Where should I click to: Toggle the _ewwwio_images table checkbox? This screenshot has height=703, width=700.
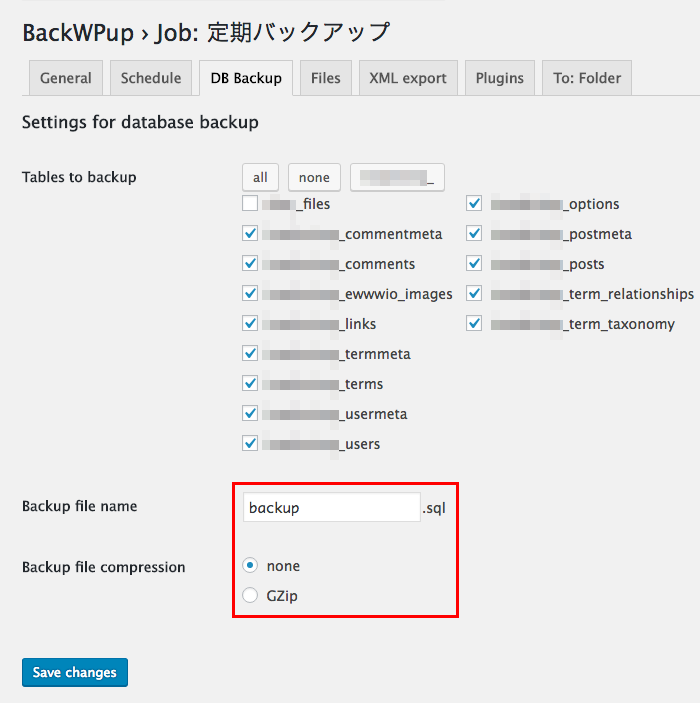(250, 293)
